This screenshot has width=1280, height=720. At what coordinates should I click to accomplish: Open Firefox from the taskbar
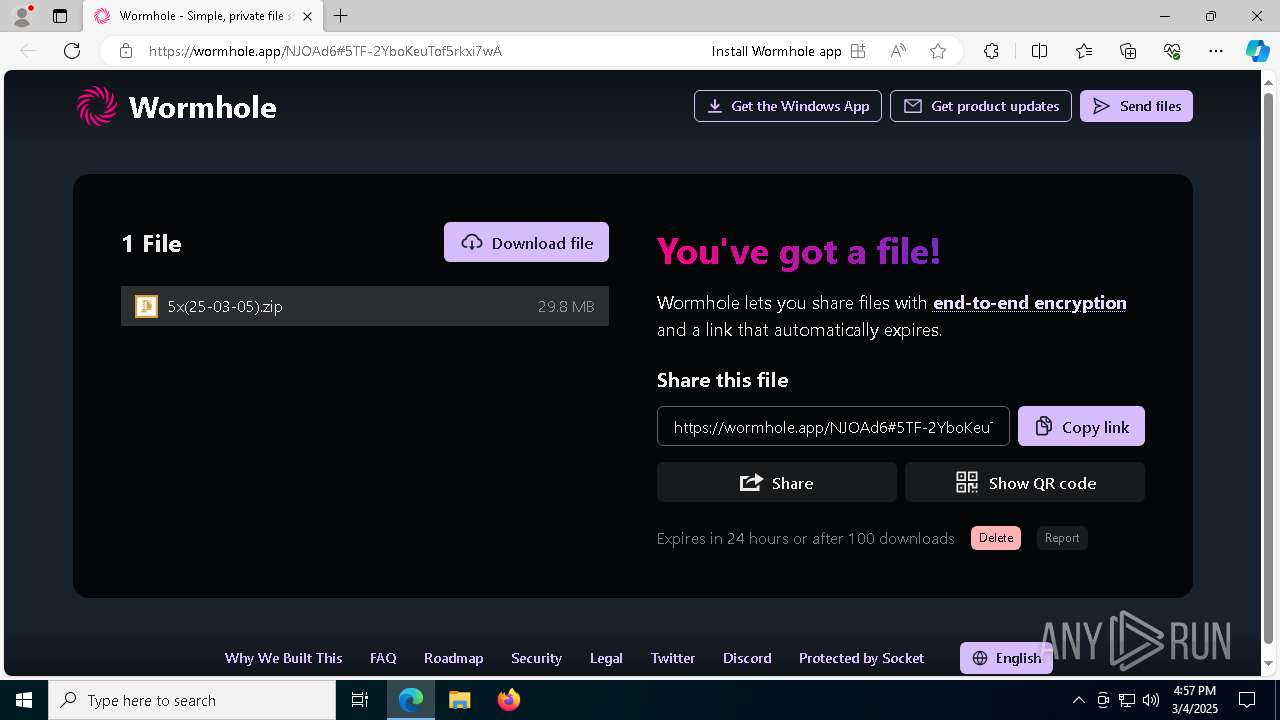click(509, 700)
